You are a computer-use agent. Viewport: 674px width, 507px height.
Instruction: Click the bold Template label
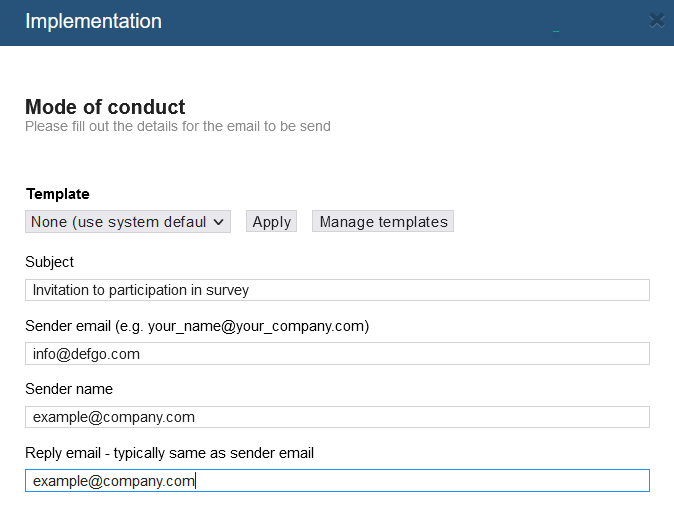point(58,194)
